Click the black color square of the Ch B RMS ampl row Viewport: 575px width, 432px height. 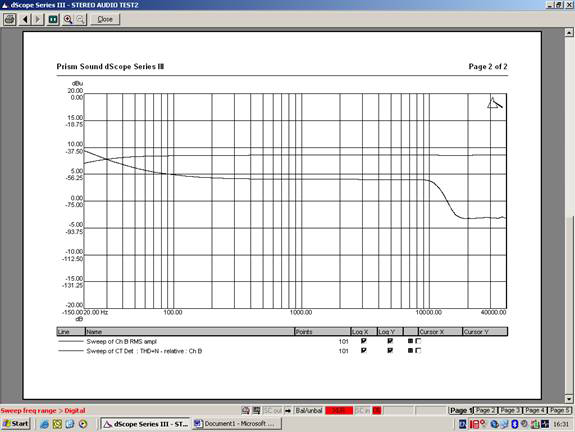410,341
